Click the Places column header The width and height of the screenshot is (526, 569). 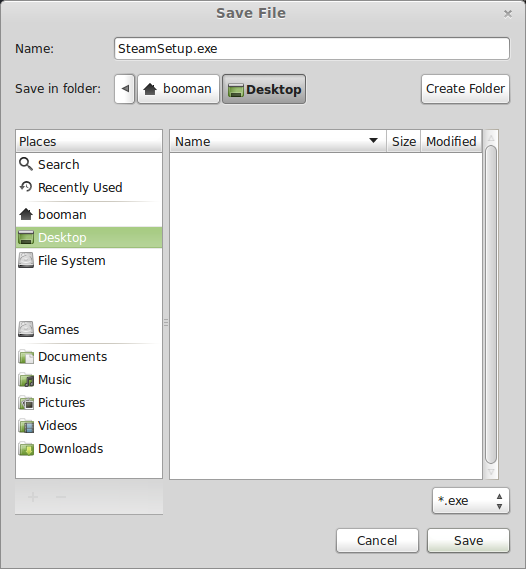pyautogui.click(x=89, y=141)
